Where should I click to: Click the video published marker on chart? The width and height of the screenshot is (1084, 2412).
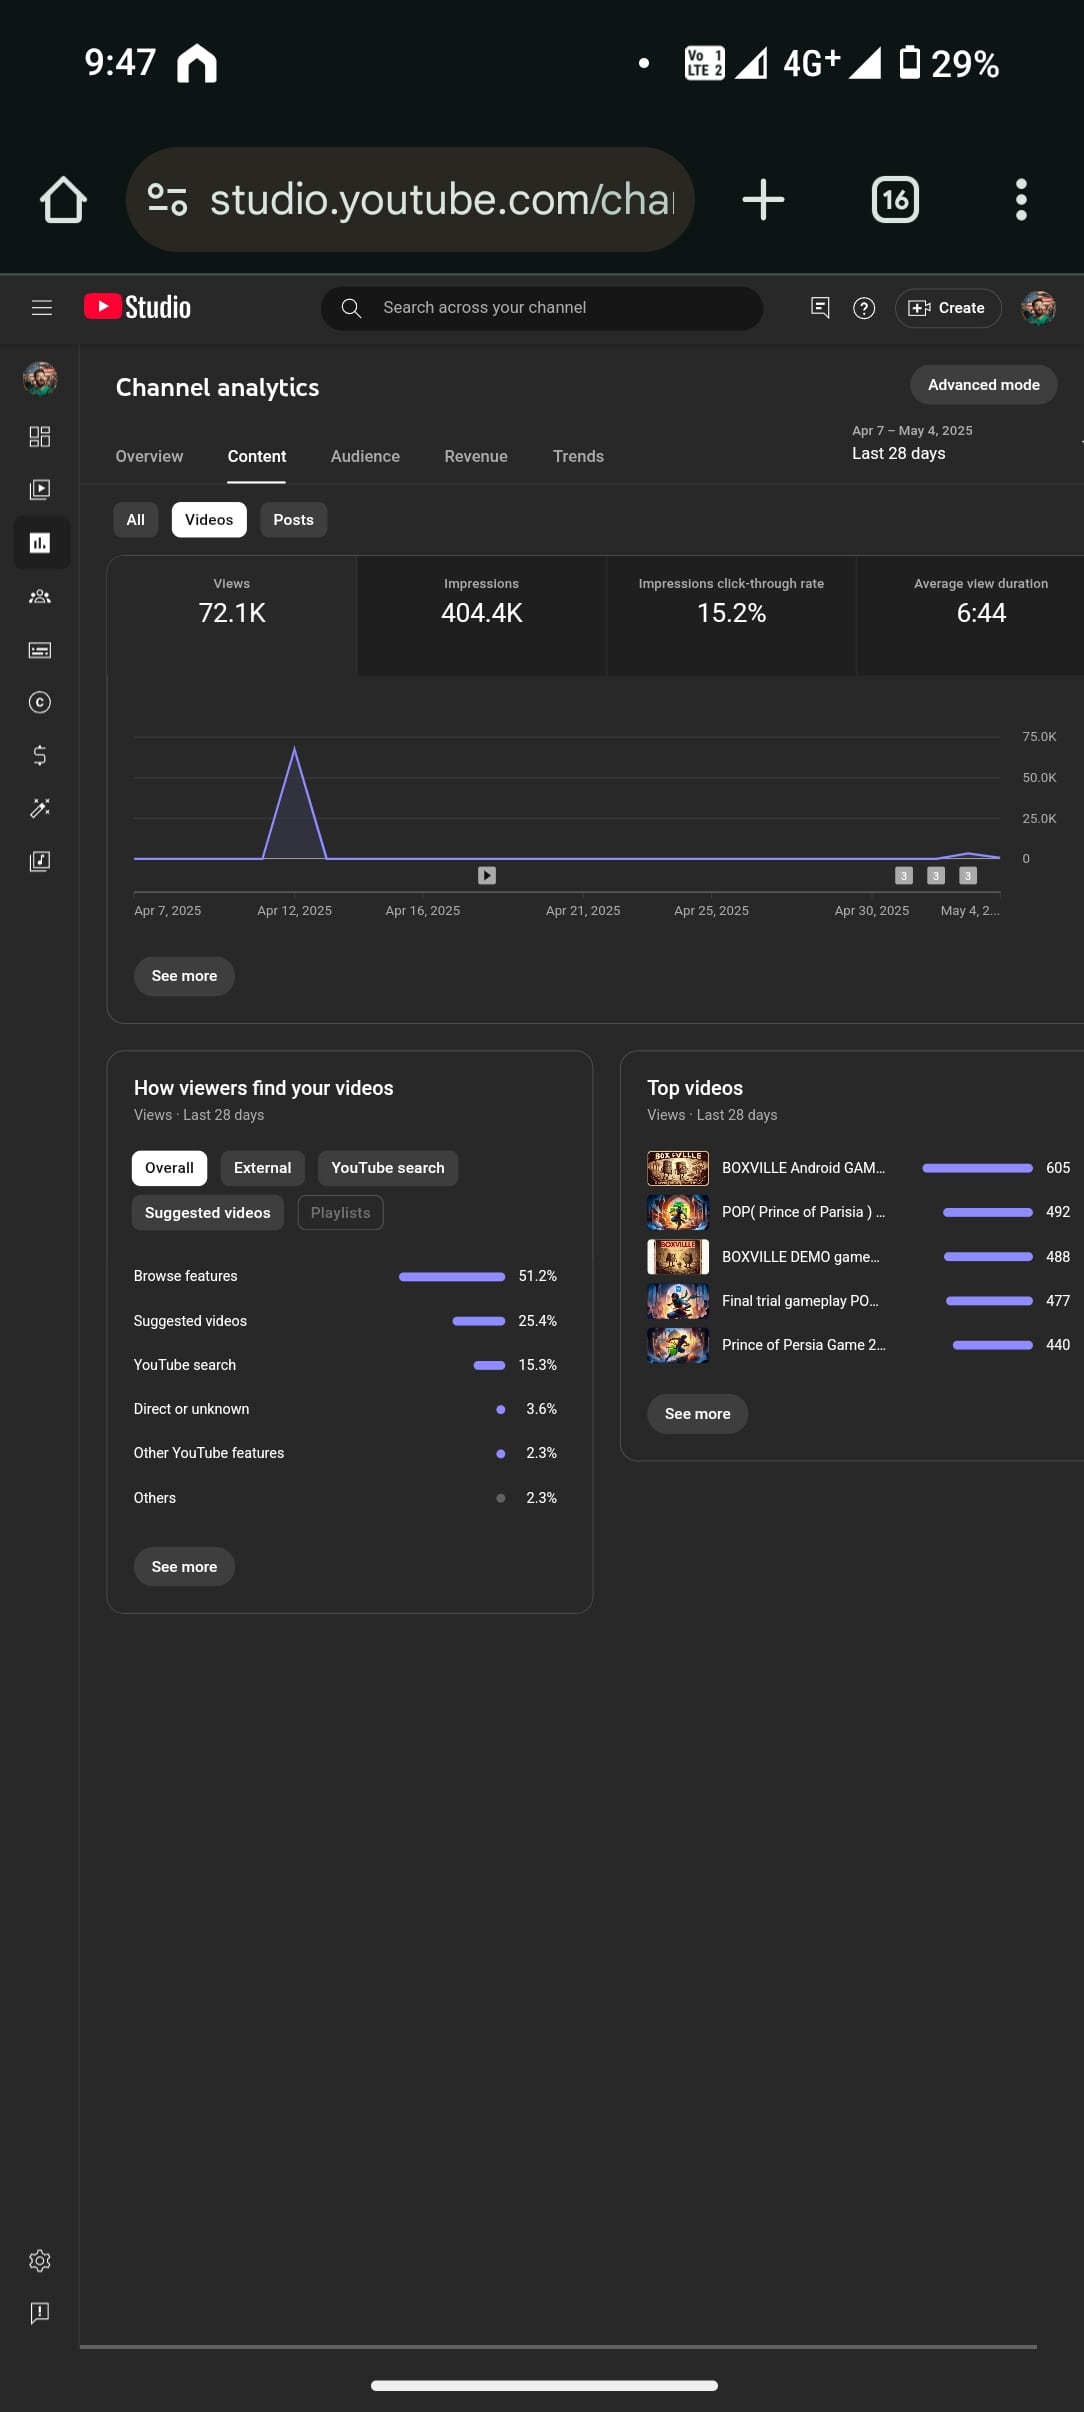click(x=487, y=876)
